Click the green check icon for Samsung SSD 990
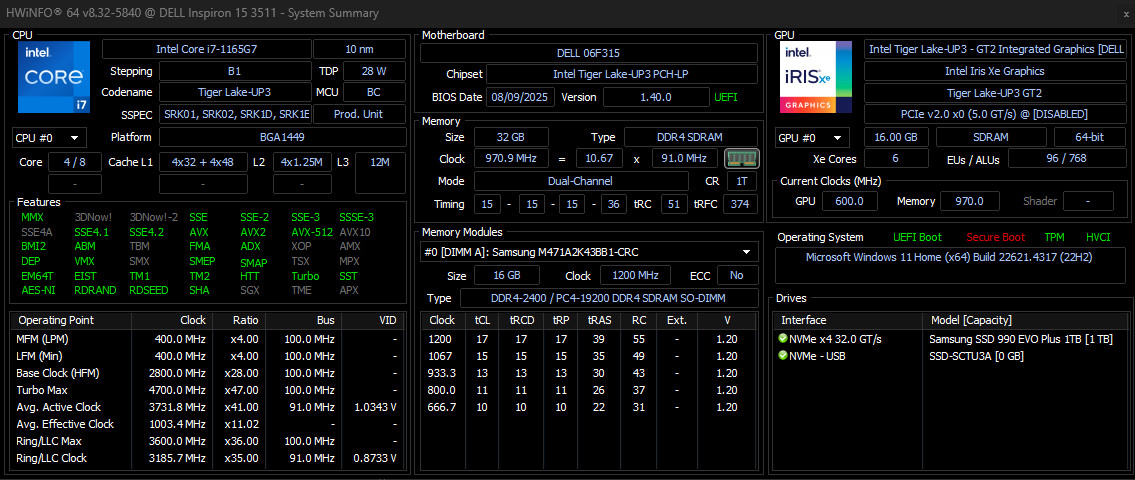The height and width of the screenshot is (480, 1135). click(782, 339)
